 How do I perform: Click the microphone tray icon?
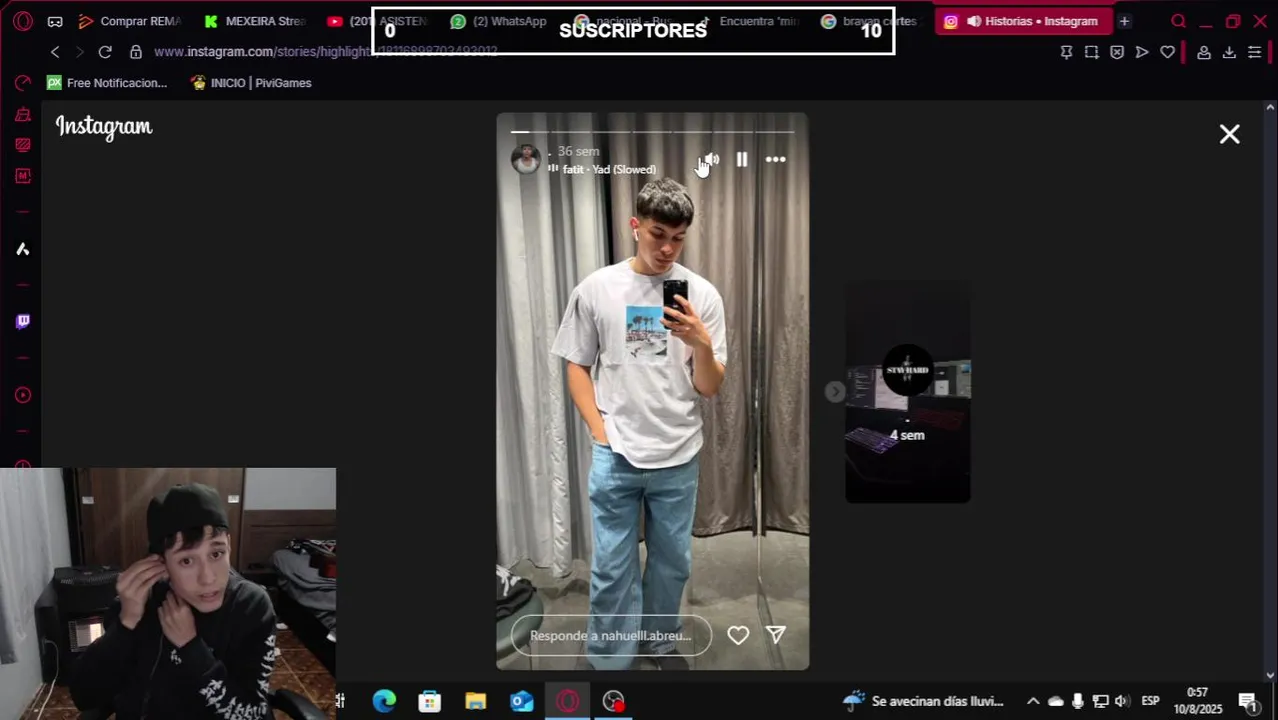pyautogui.click(x=1078, y=701)
